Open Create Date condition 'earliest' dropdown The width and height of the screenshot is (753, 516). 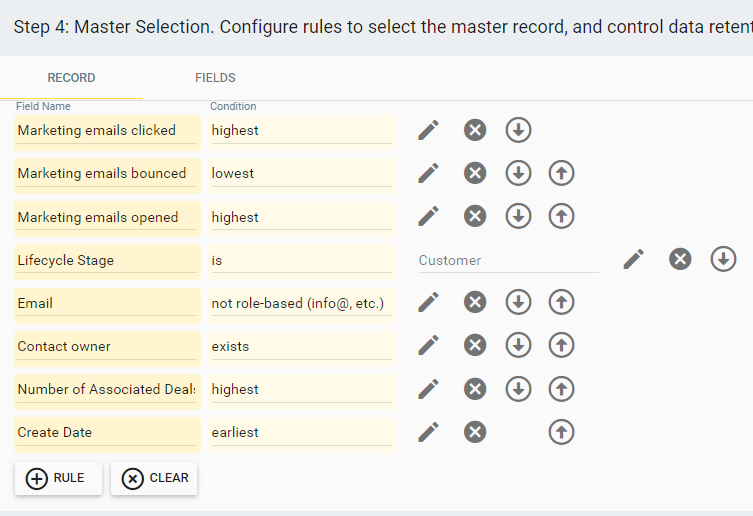coord(300,433)
